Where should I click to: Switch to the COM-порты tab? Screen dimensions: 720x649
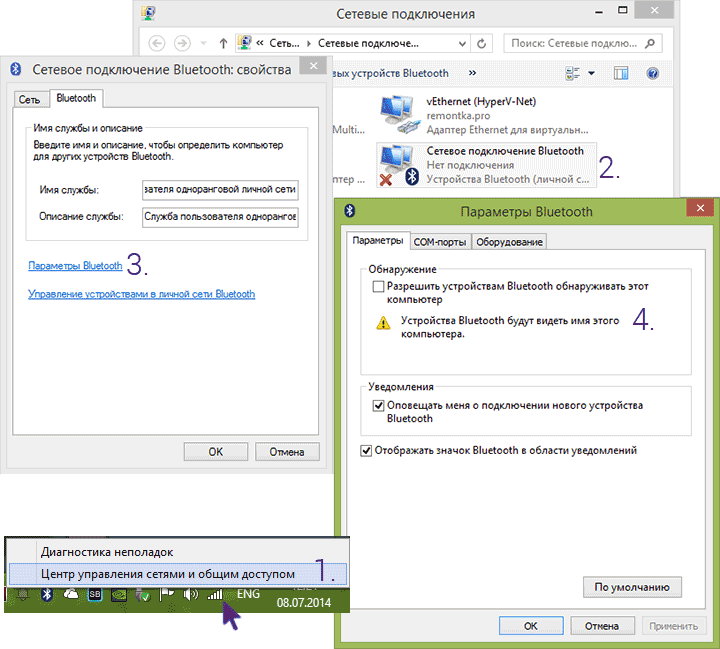pos(439,242)
